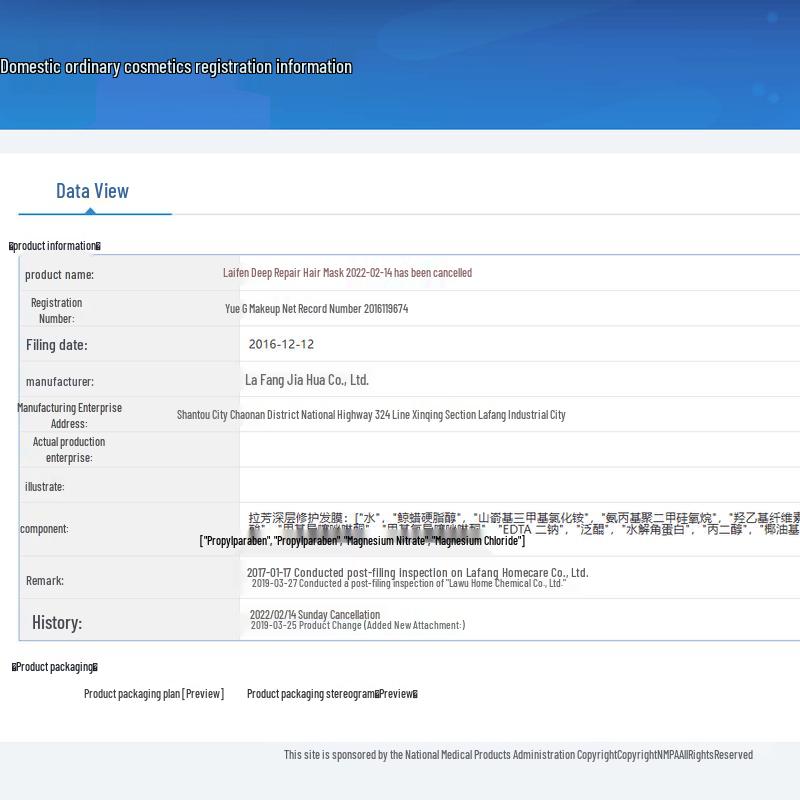The image size is (800, 800).
Task: Click the product information section heading
Action: point(55,246)
